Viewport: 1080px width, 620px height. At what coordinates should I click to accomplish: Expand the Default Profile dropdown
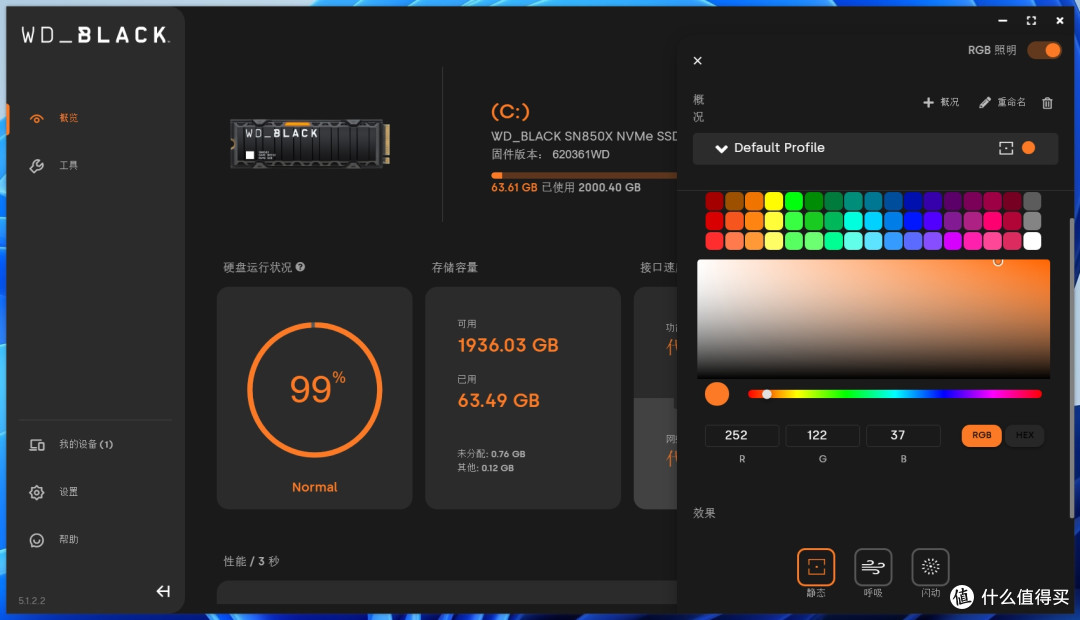pyautogui.click(x=721, y=148)
